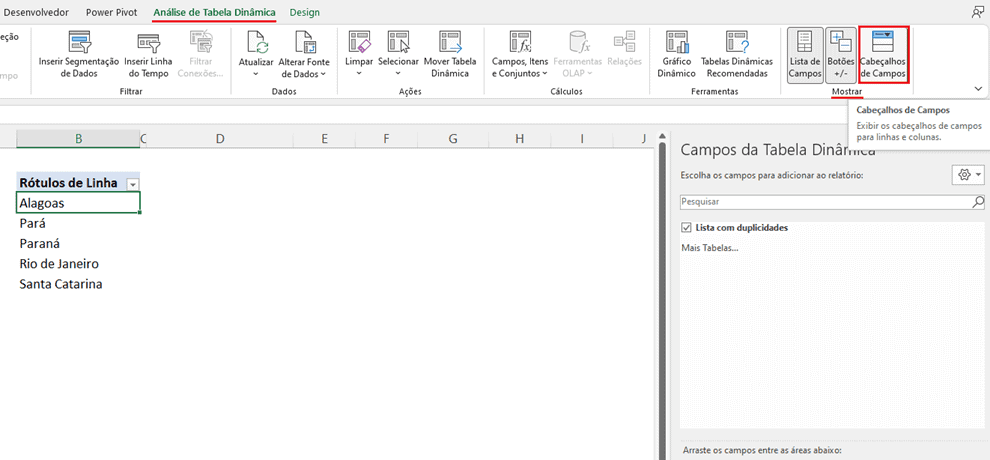This screenshot has width=990, height=460.
Task: Open the Power Pivot tab
Action: point(112,12)
